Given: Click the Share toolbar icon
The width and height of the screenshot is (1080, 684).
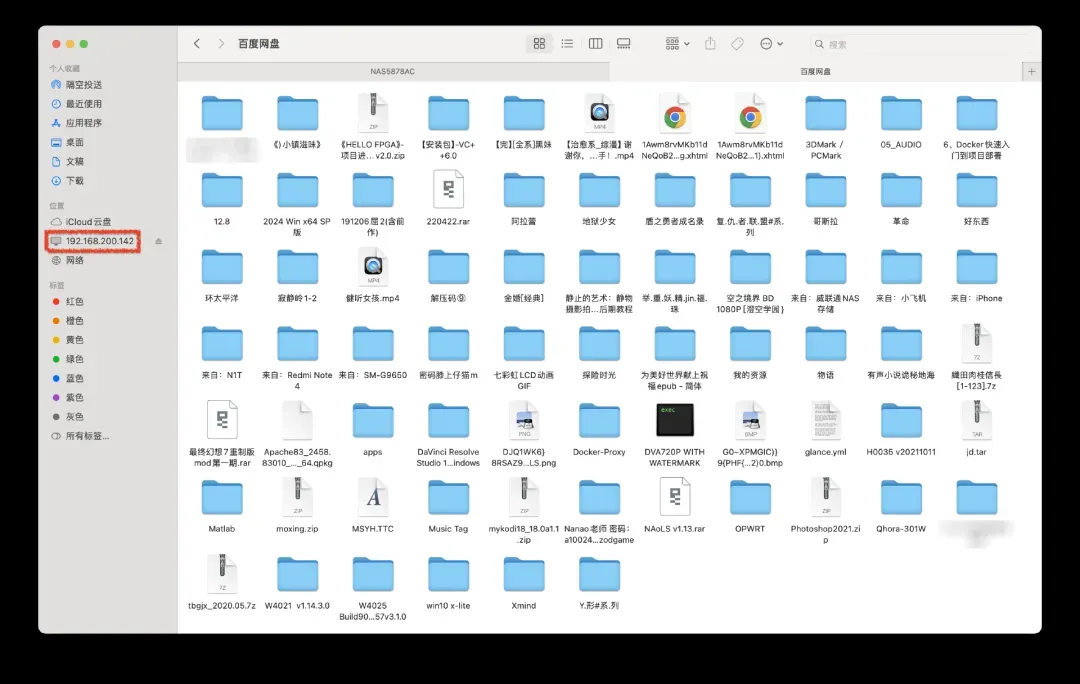Looking at the screenshot, I should coord(710,44).
